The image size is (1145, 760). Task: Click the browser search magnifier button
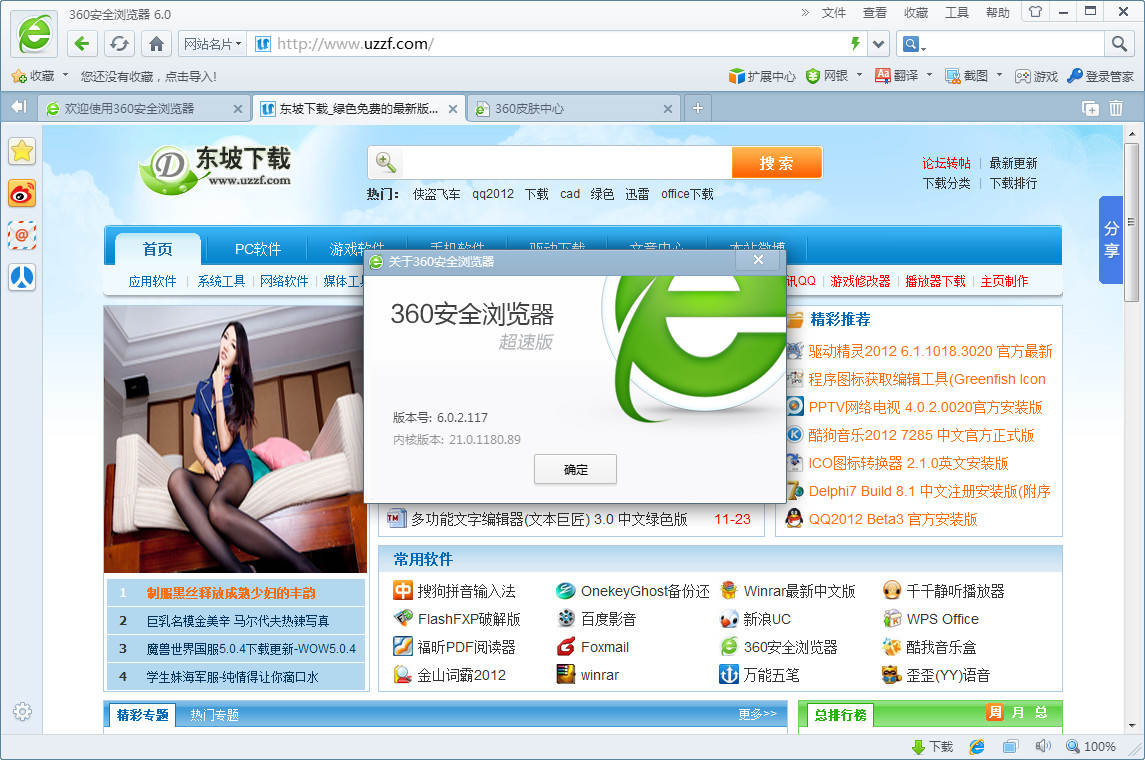[x=1119, y=44]
